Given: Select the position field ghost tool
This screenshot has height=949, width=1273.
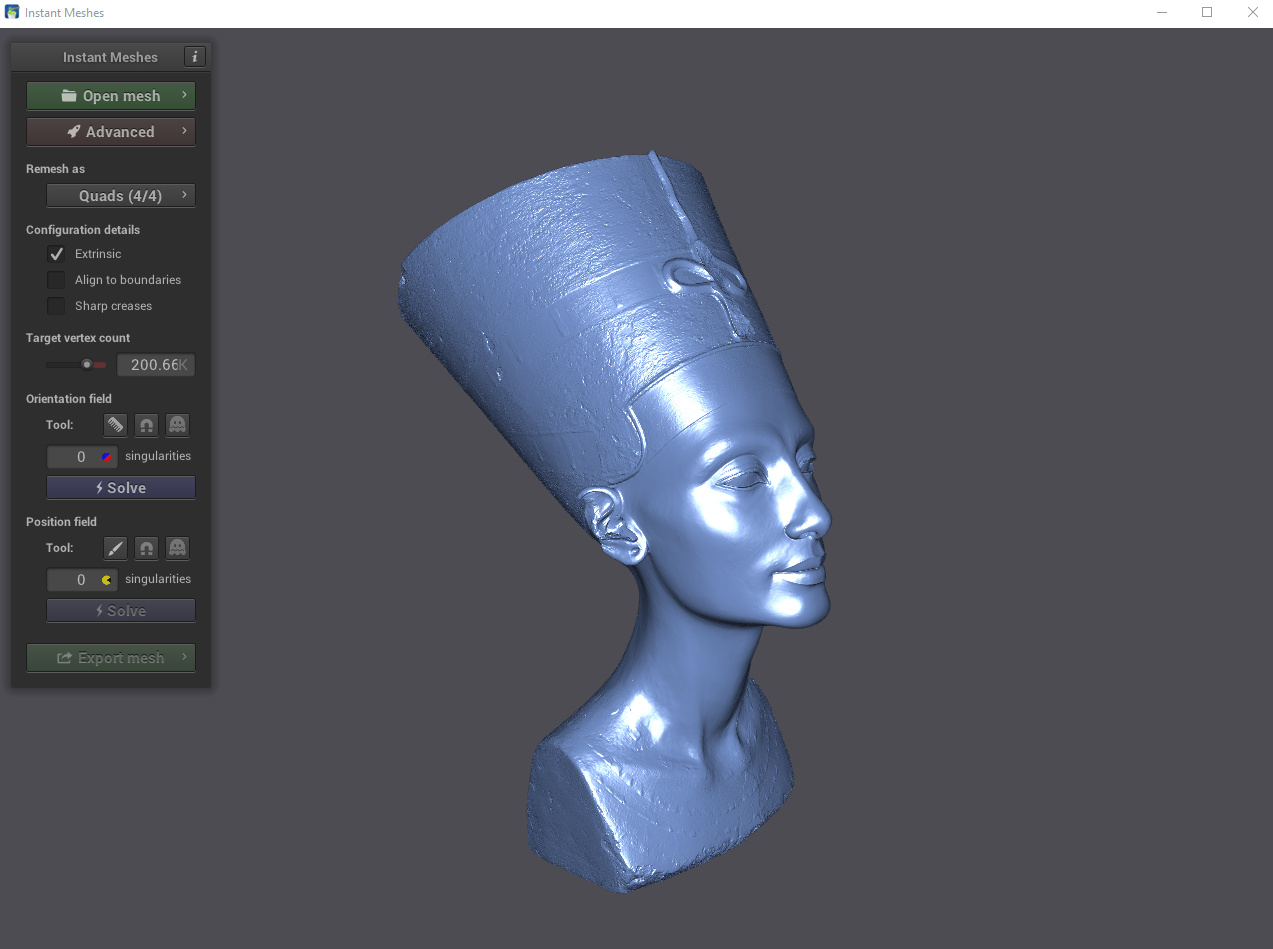Looking at the screenshot, I should pos(177,548).
